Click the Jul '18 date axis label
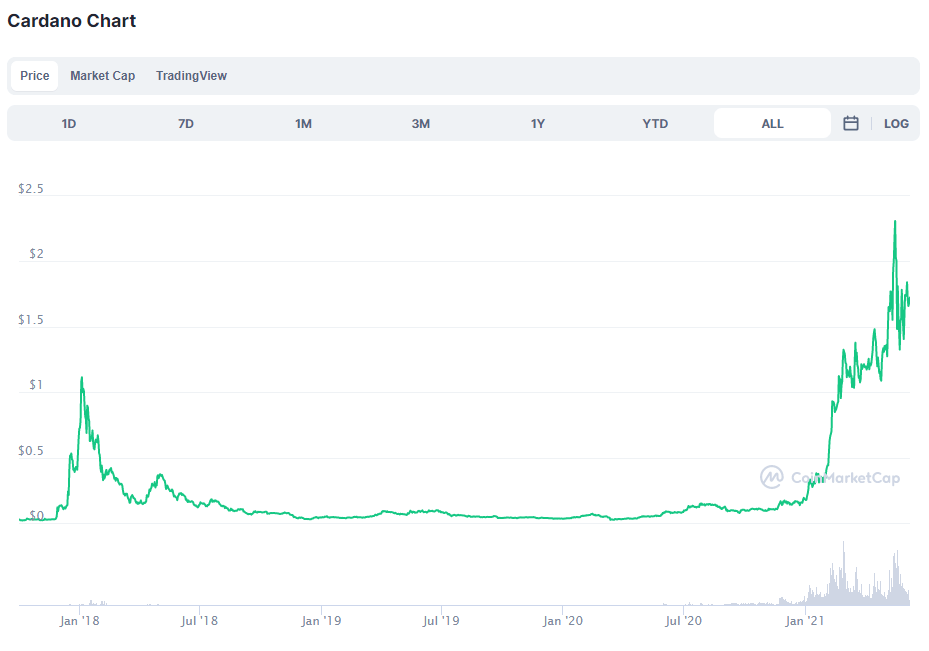 (200, 621)
